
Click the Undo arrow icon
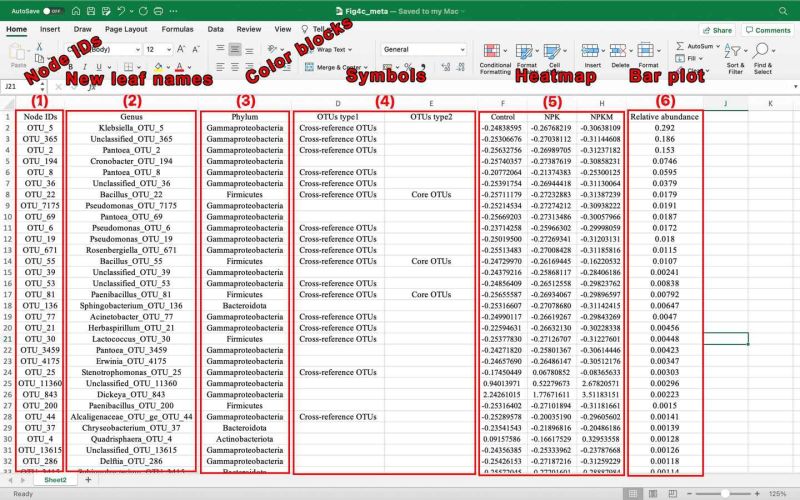(121, 11)
